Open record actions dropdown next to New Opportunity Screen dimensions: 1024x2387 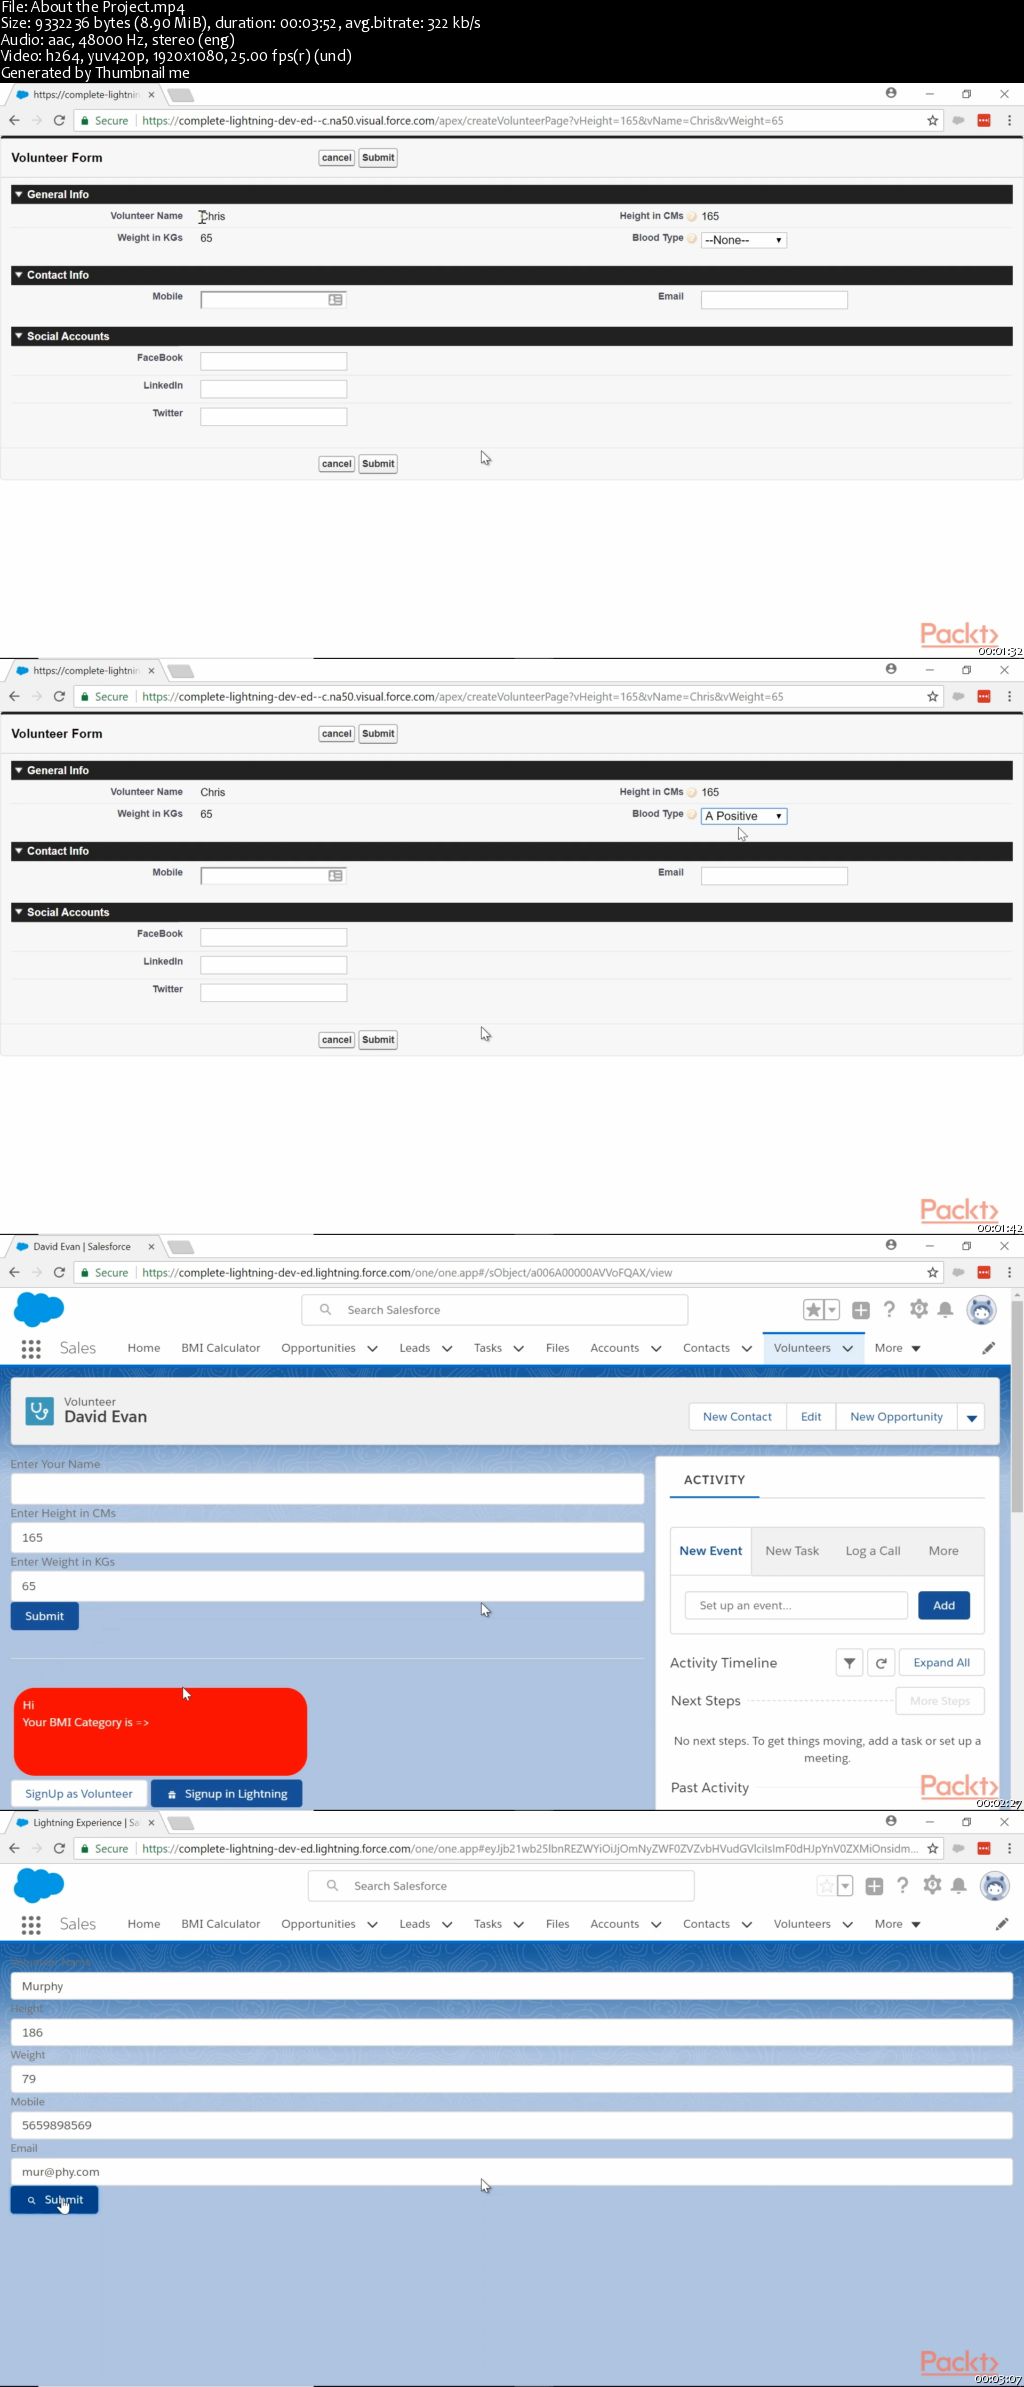tap(971, 1417)
